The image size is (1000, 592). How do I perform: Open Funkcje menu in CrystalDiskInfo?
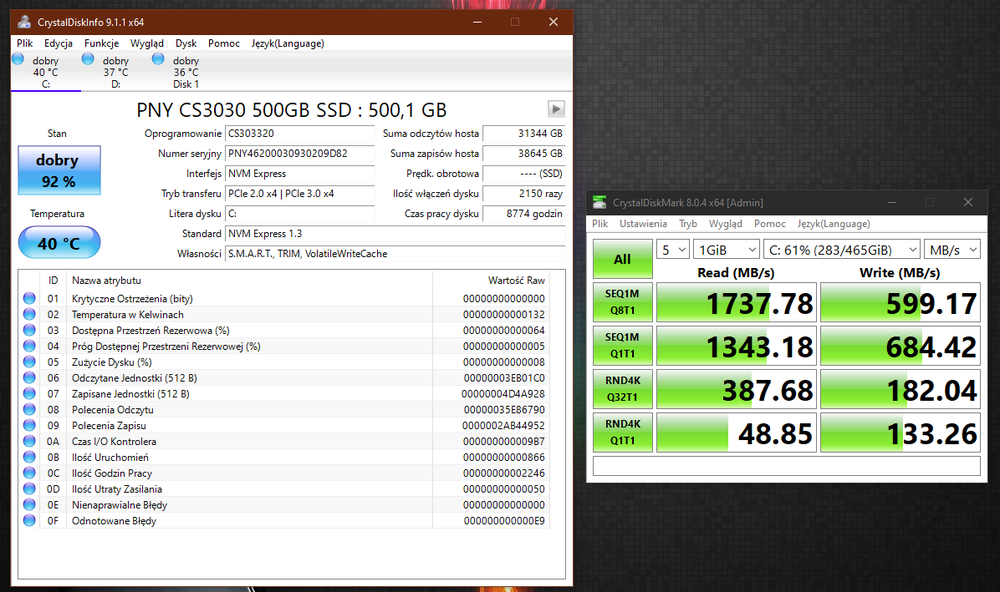click(101, 43)
